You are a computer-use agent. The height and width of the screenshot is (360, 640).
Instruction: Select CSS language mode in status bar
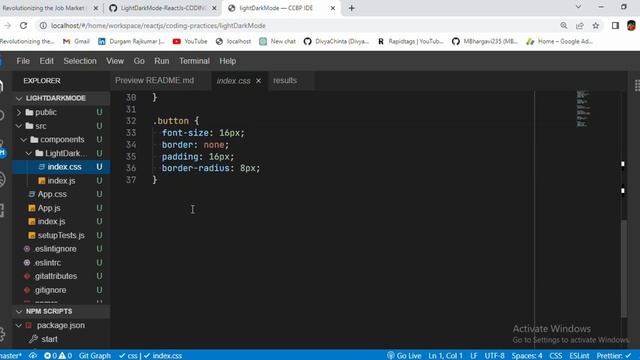point(556,356)
